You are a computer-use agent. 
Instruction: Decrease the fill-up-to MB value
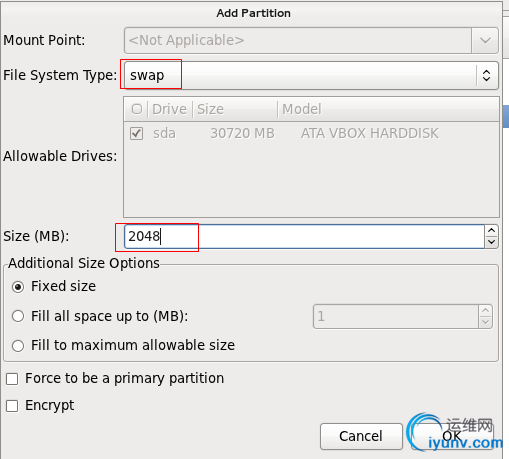point(486,322)
